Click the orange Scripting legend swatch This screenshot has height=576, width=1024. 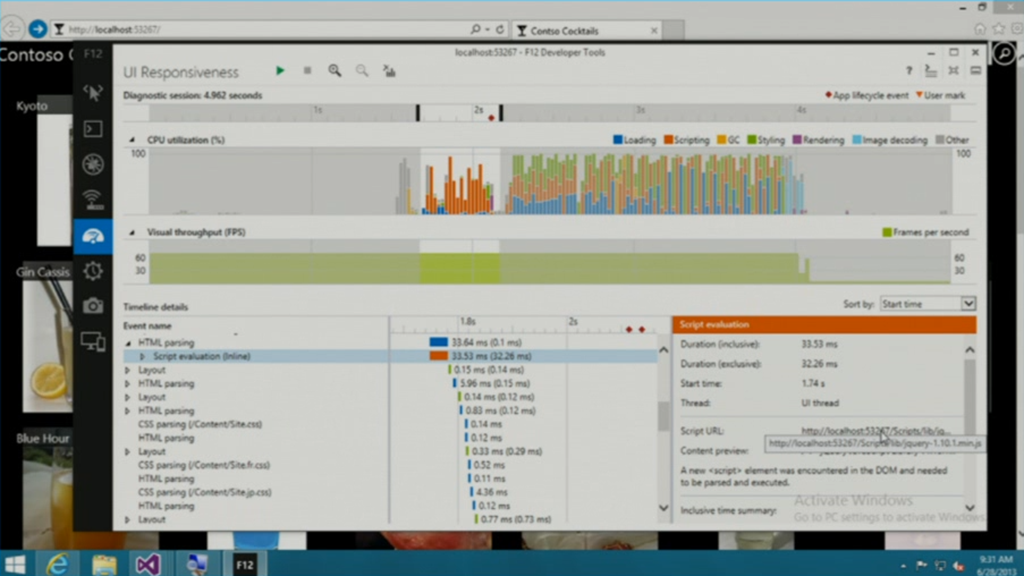(668, 140)
